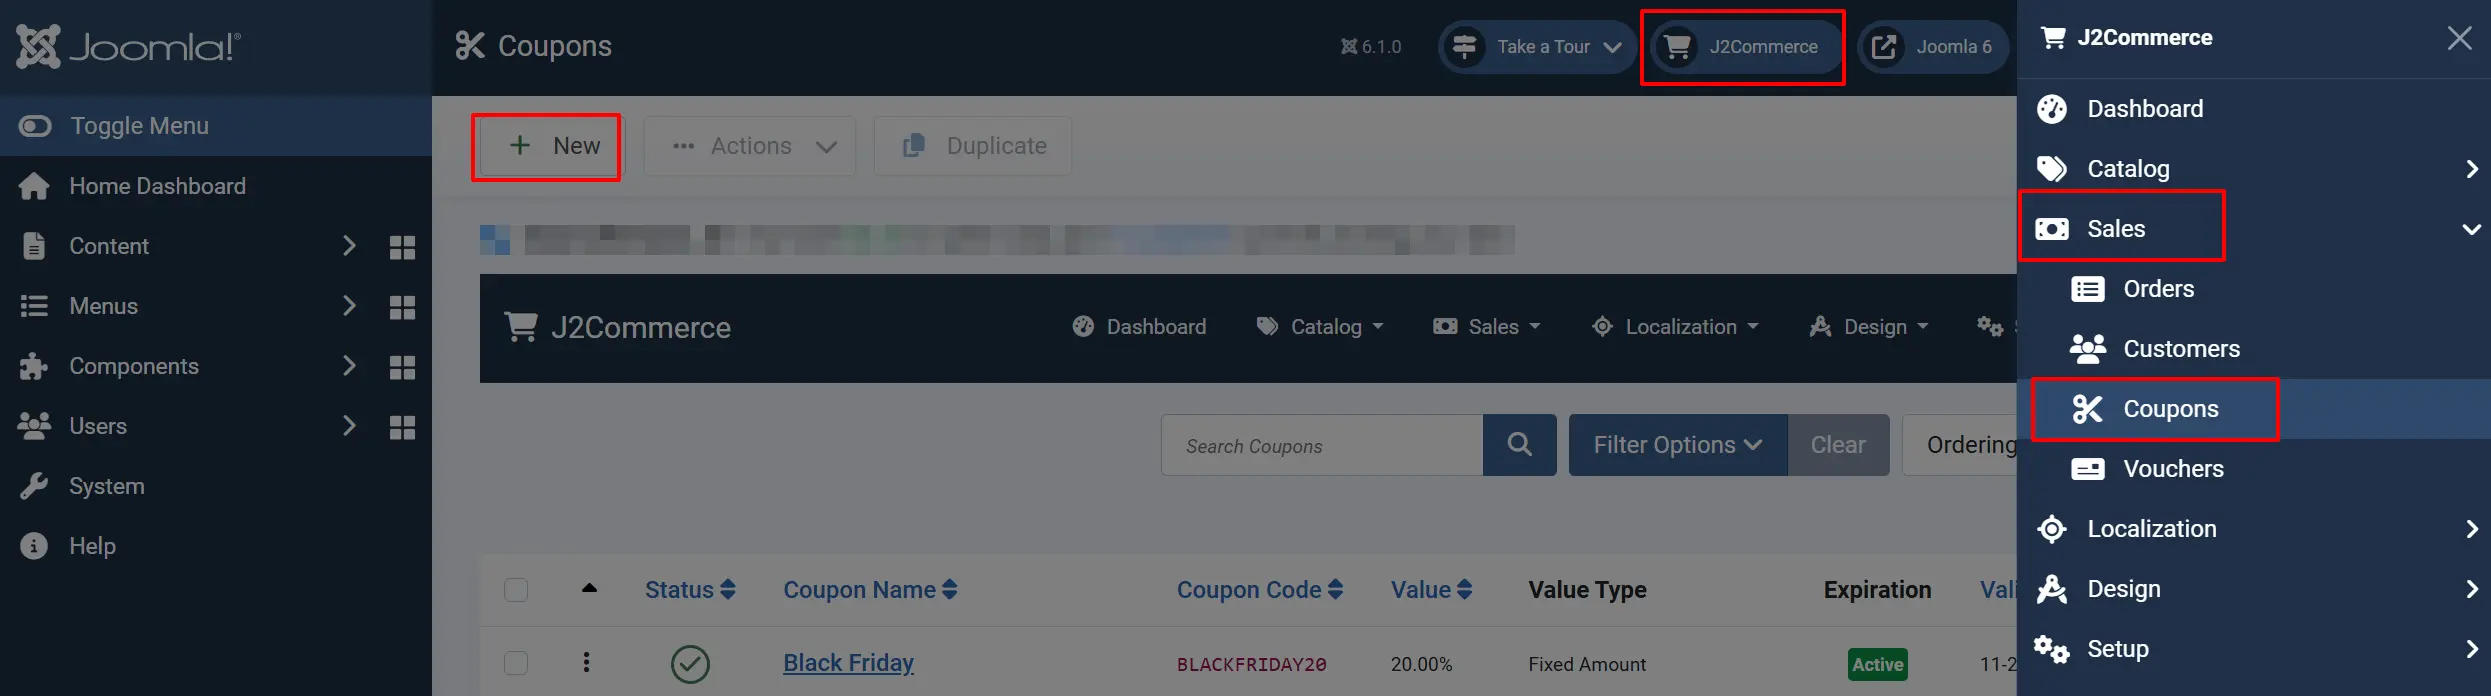Open the Black Friday coupon link
The width and height of the screenshot is (2491, 696).
(x=848, y=663)
